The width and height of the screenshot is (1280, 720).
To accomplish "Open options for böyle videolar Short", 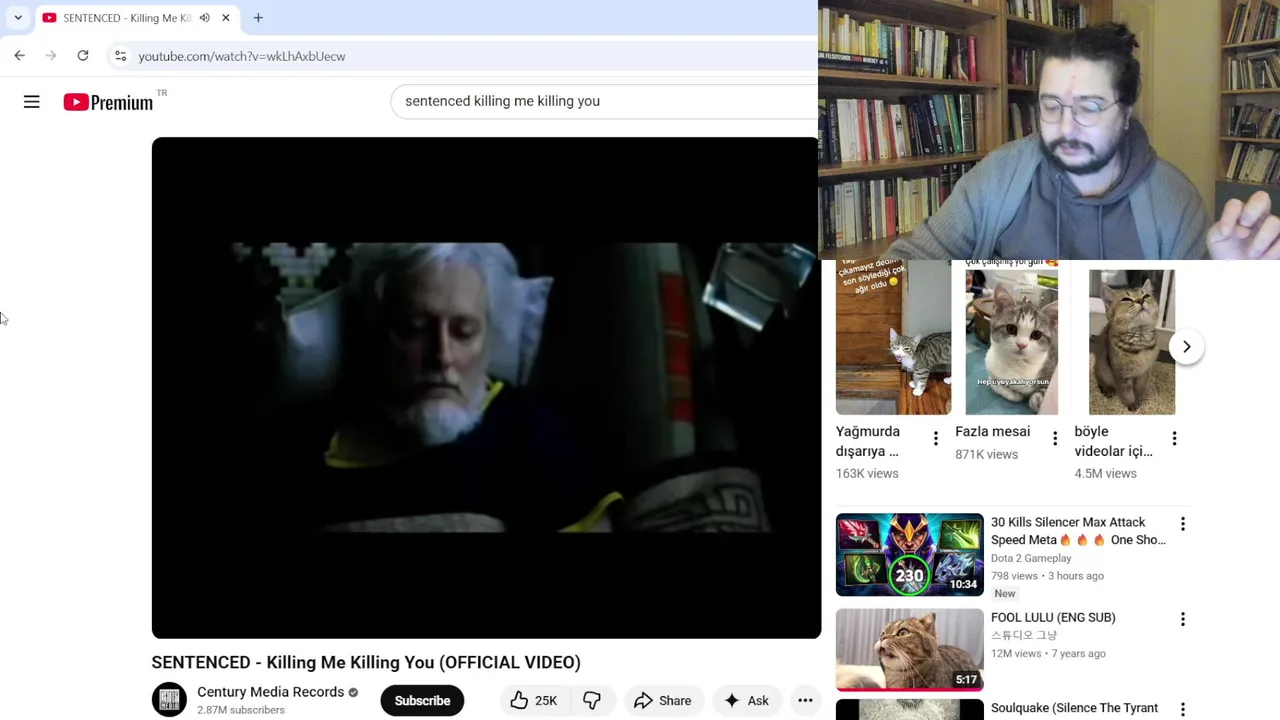I will (1174, 439).
